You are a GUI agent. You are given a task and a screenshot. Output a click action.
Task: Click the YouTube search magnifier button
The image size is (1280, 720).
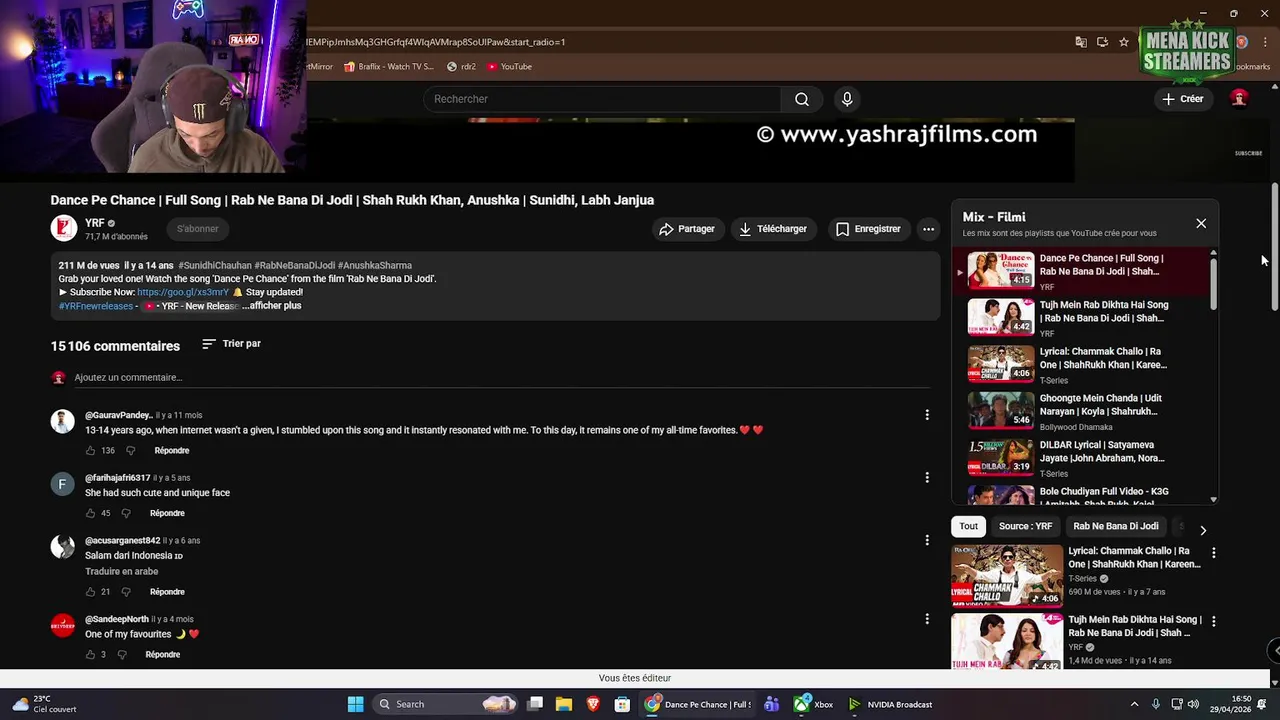(x=801, y=99)
